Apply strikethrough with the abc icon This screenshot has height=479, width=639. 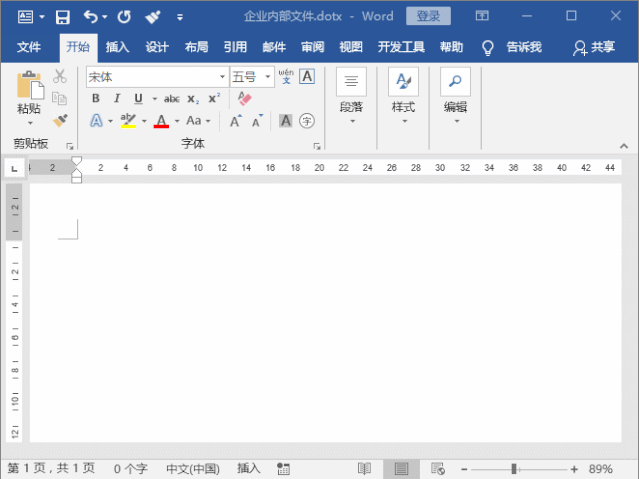click(171, 98)
